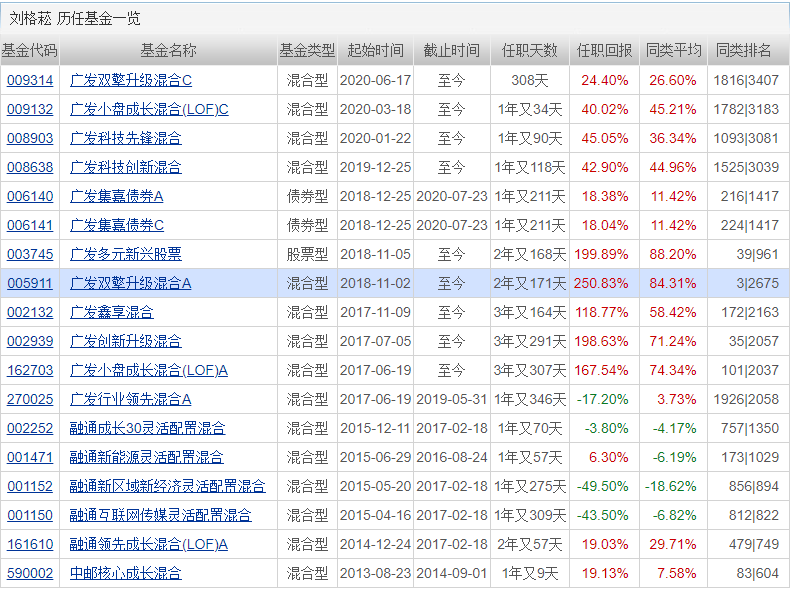Open fund code link 001150
The height and width of the screenshot is (590, 791).
[x=30, y=515]
